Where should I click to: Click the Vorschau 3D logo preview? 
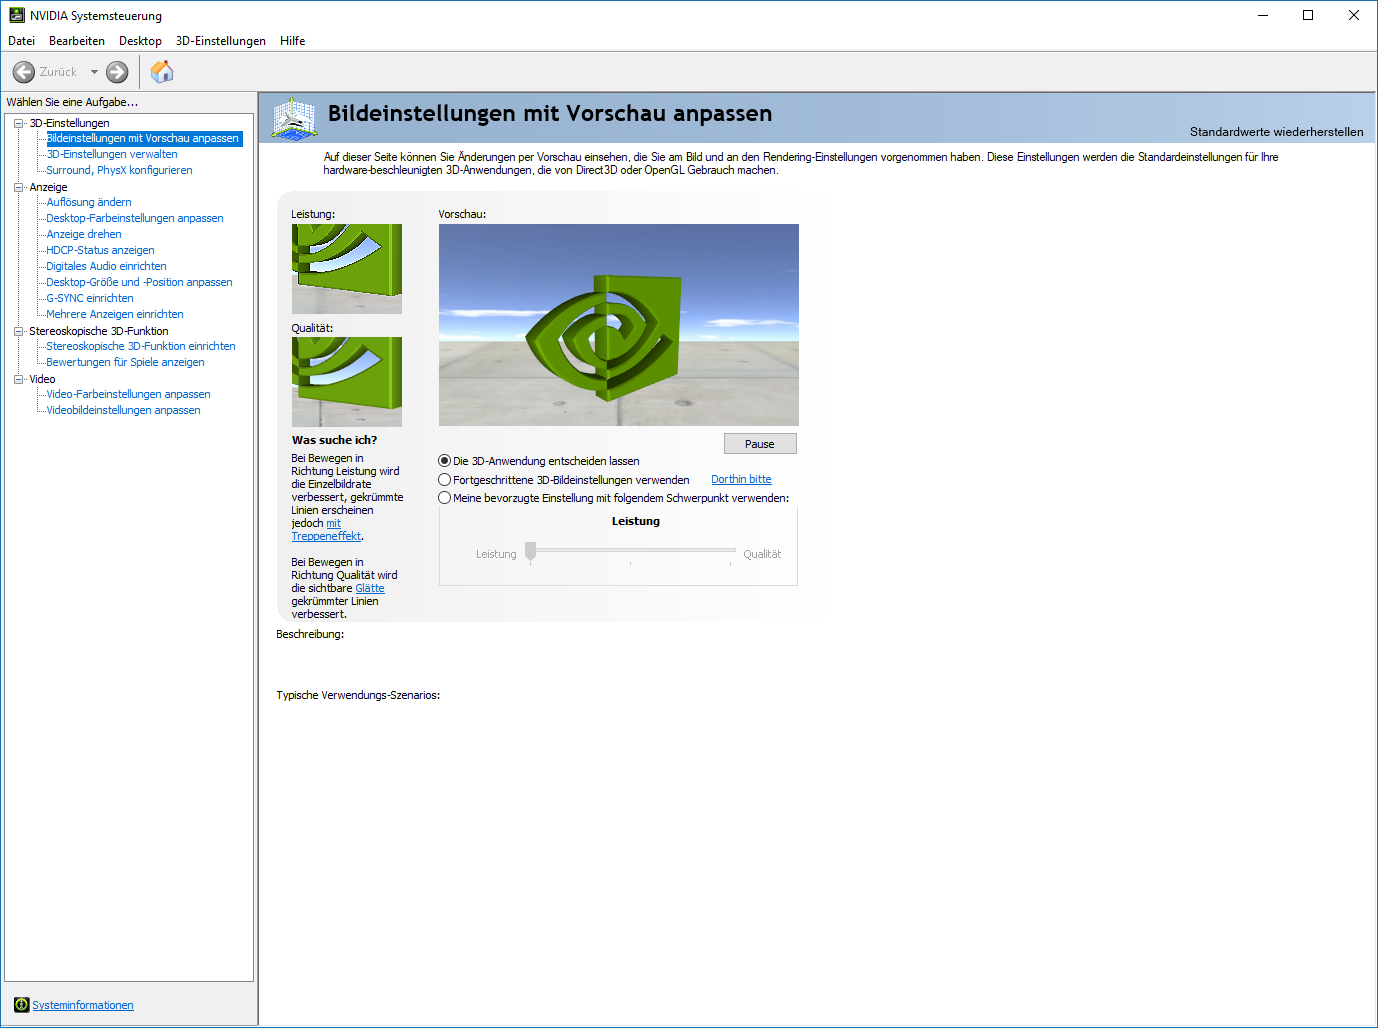pyautogui.click(x=619, y=325)
